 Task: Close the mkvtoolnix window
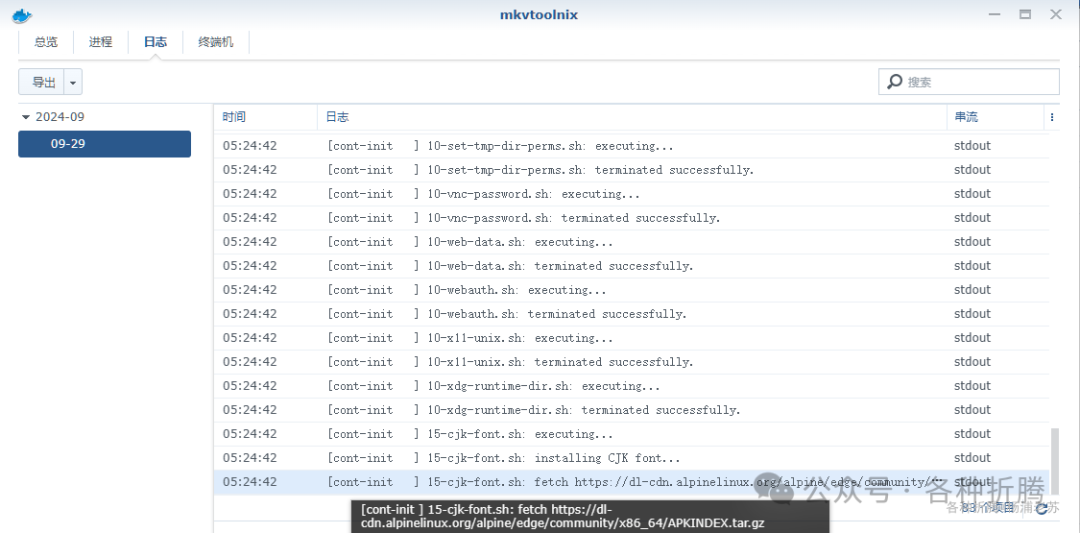1055,14
